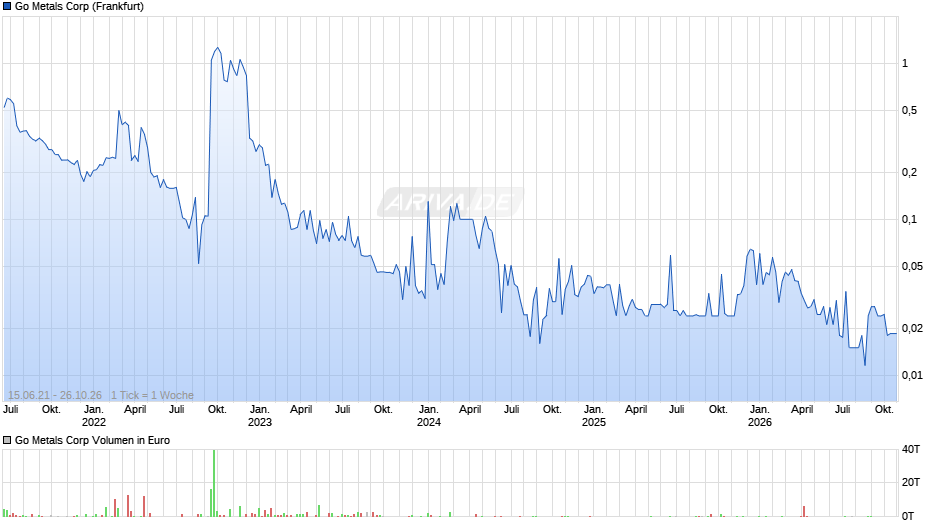Click the price axis label '0,5'
Screen dimensions: 940x526
(x=909, y=110)
